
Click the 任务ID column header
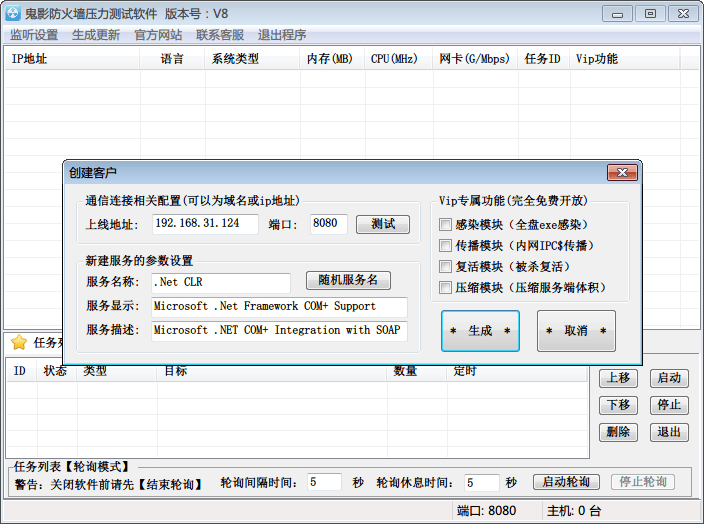click(x=545, y=59)
